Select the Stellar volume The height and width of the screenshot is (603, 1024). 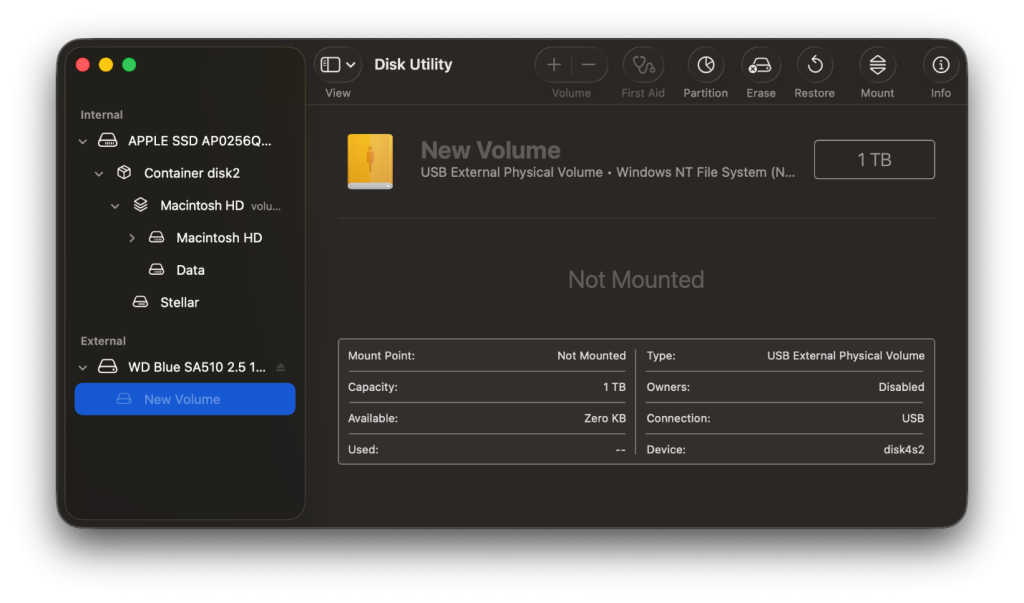(x=179, y=302)
